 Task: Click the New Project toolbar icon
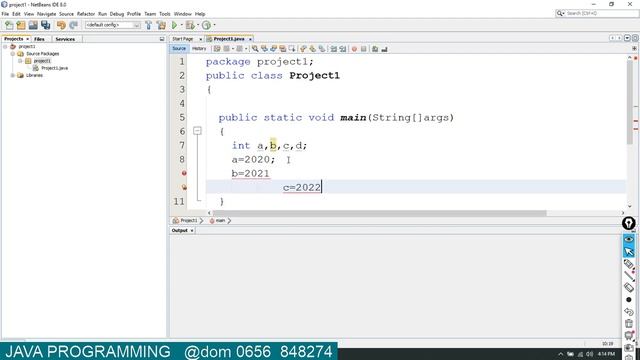pos(21,25)
